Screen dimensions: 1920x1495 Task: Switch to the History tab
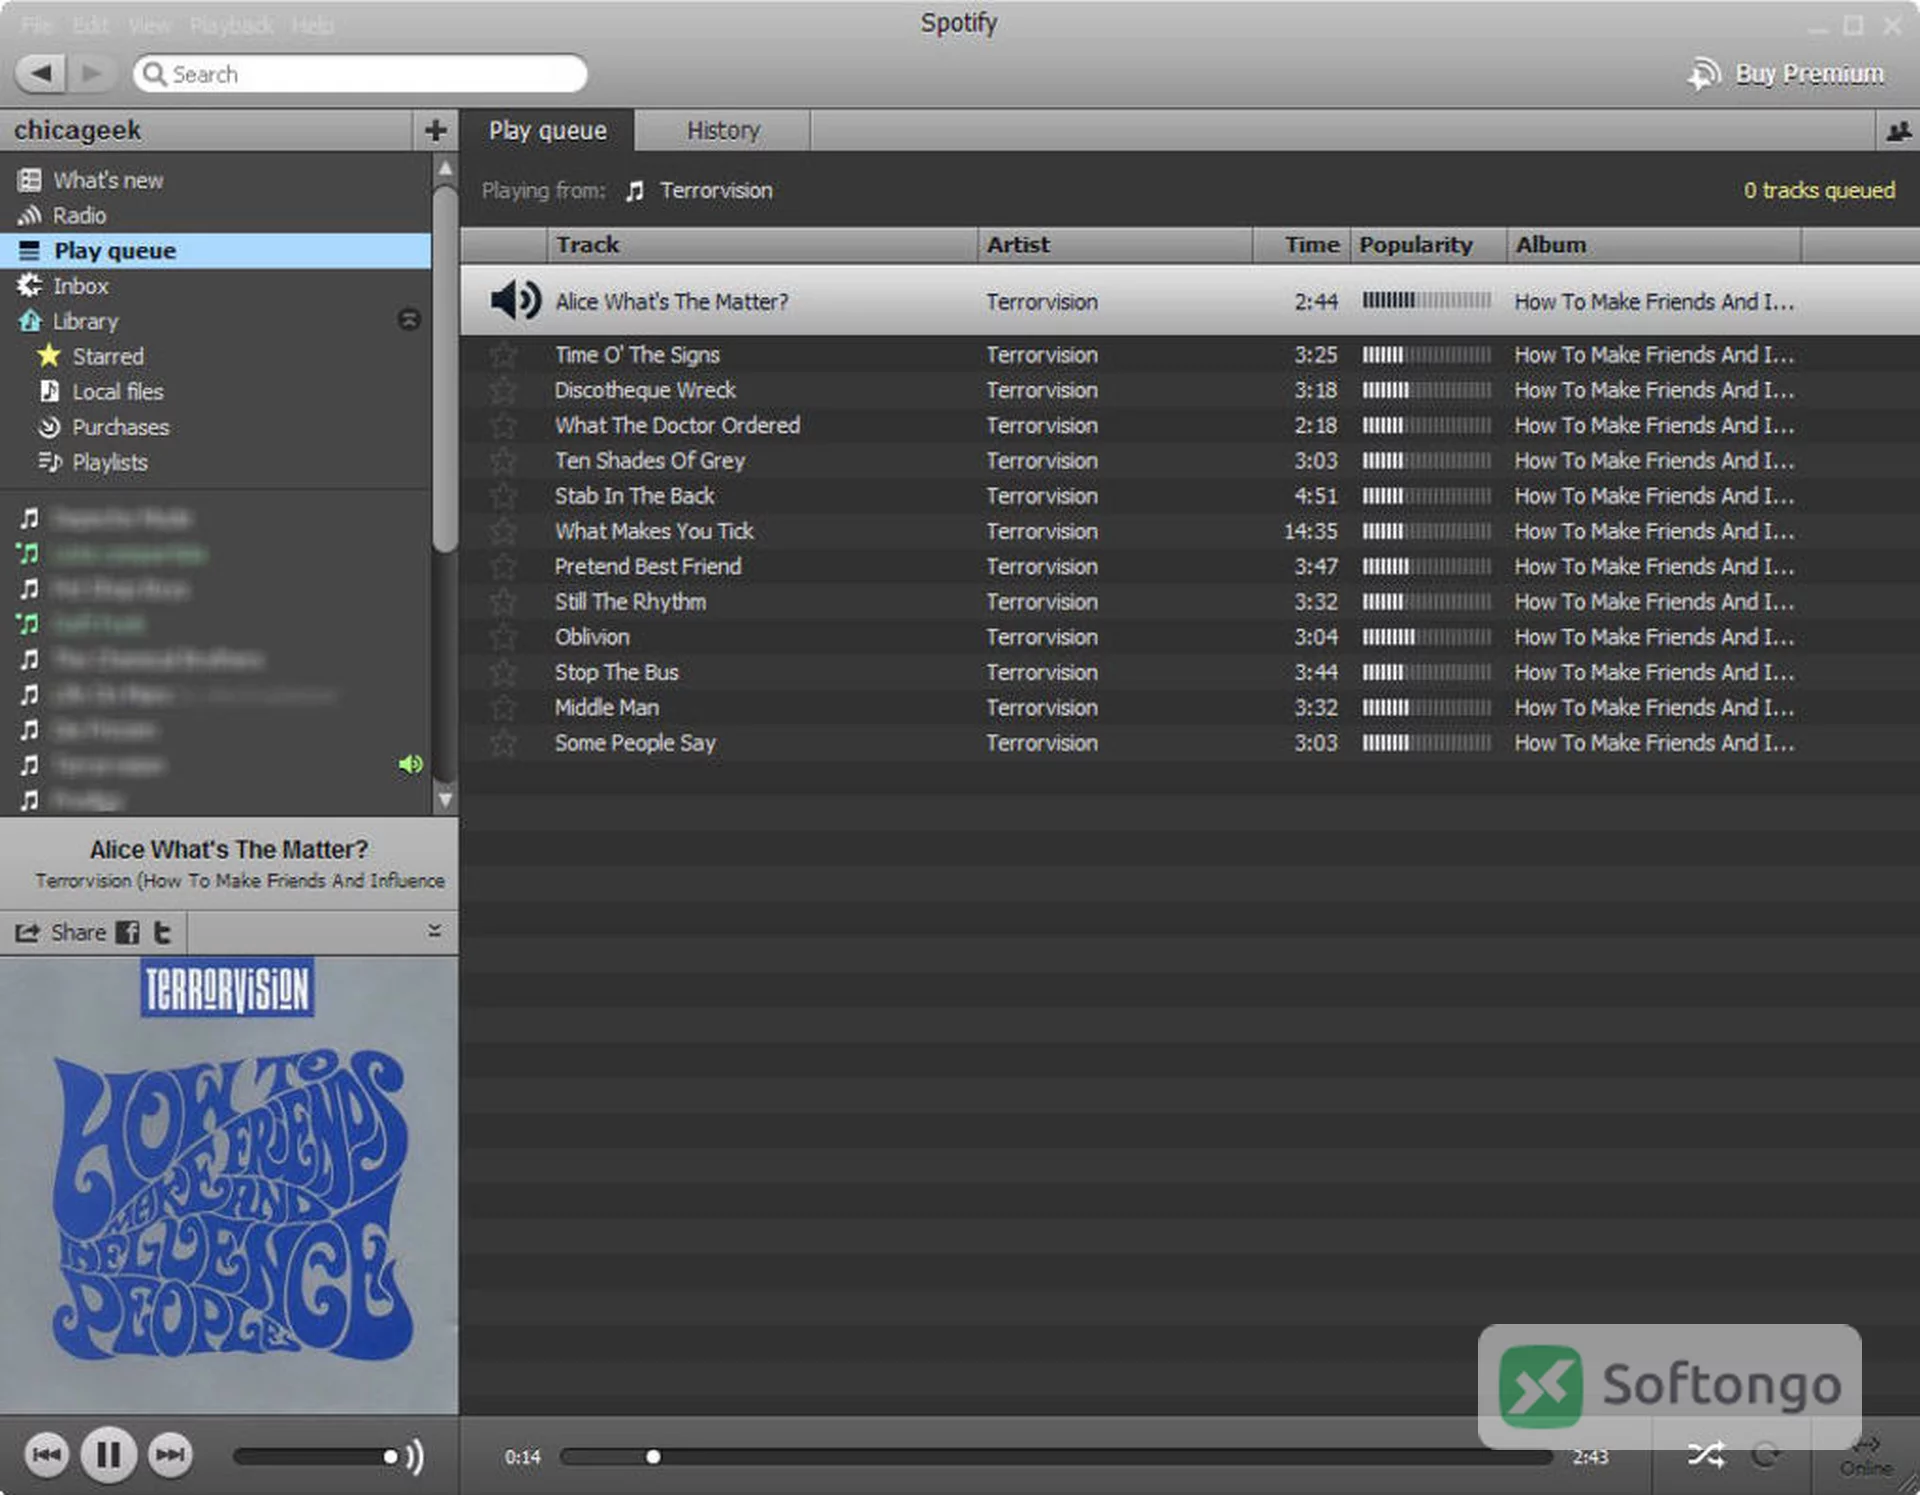723,131
